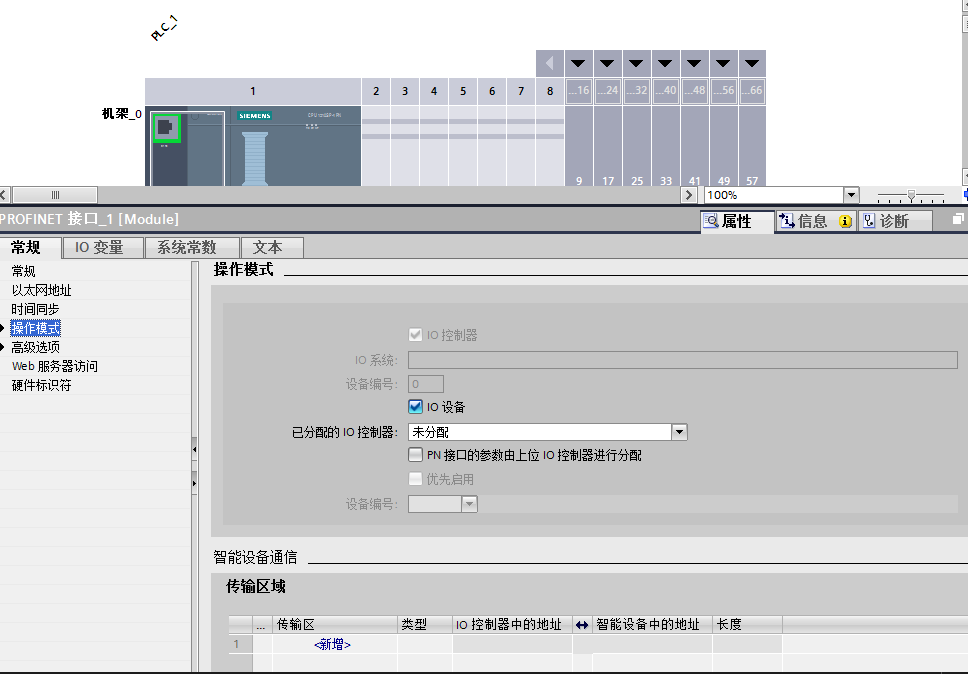Expand slot group ...56 arrow
This screenshot has height=674, width=968.
pyautogui.click(x=724, y=63)
